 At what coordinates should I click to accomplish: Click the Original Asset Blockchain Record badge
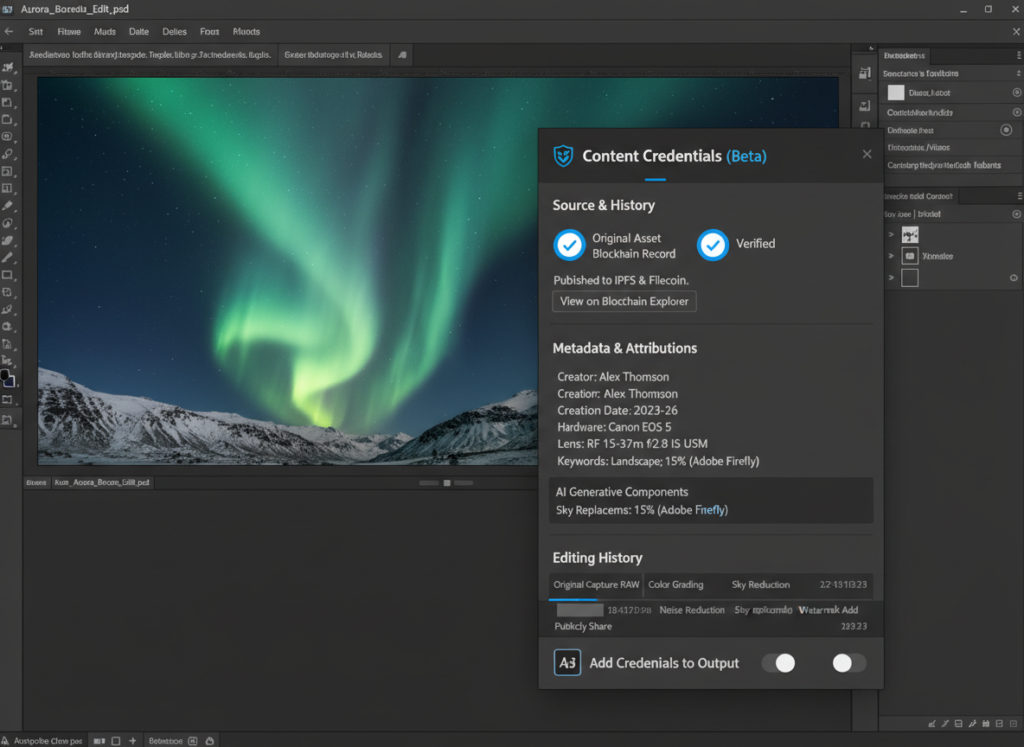(567, 243)
